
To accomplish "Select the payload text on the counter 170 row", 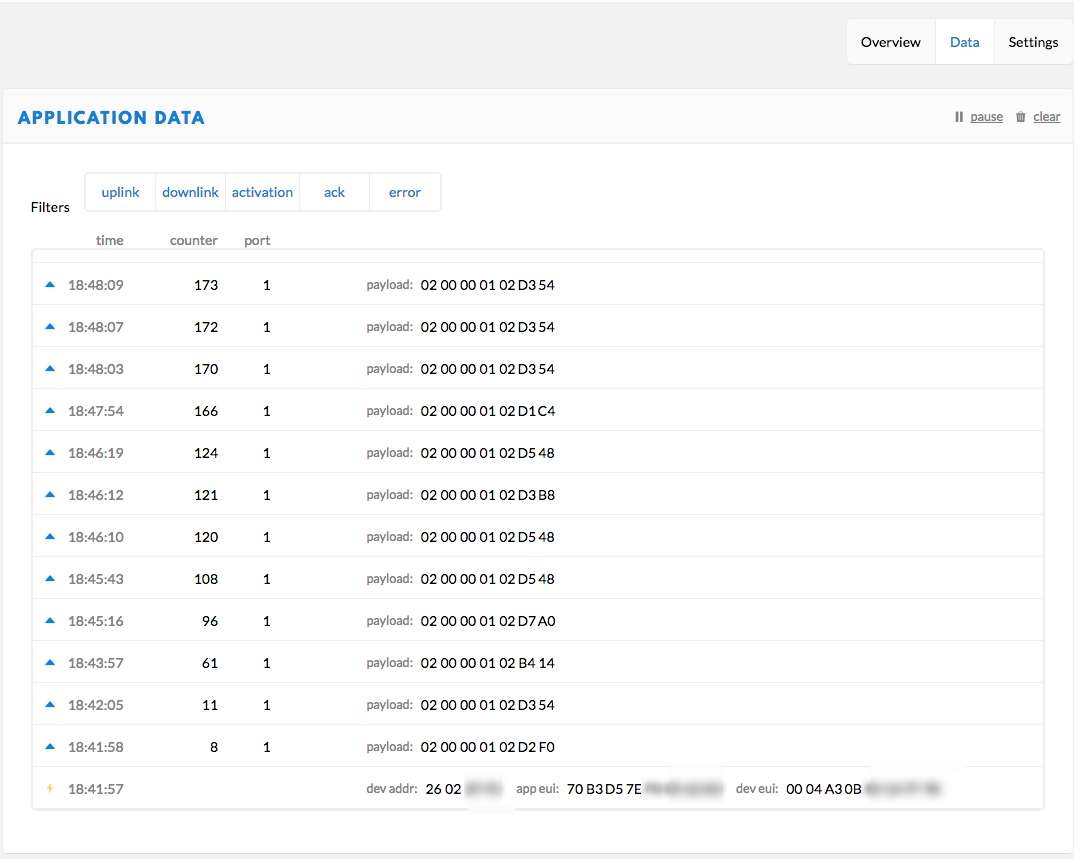I will point(487,368).
